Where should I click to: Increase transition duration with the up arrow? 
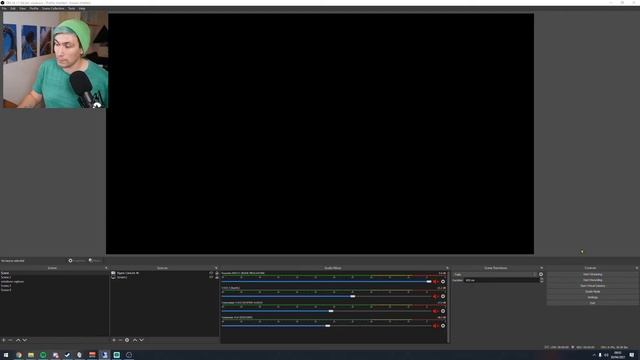pyautogui.click(x=542, y=279)
